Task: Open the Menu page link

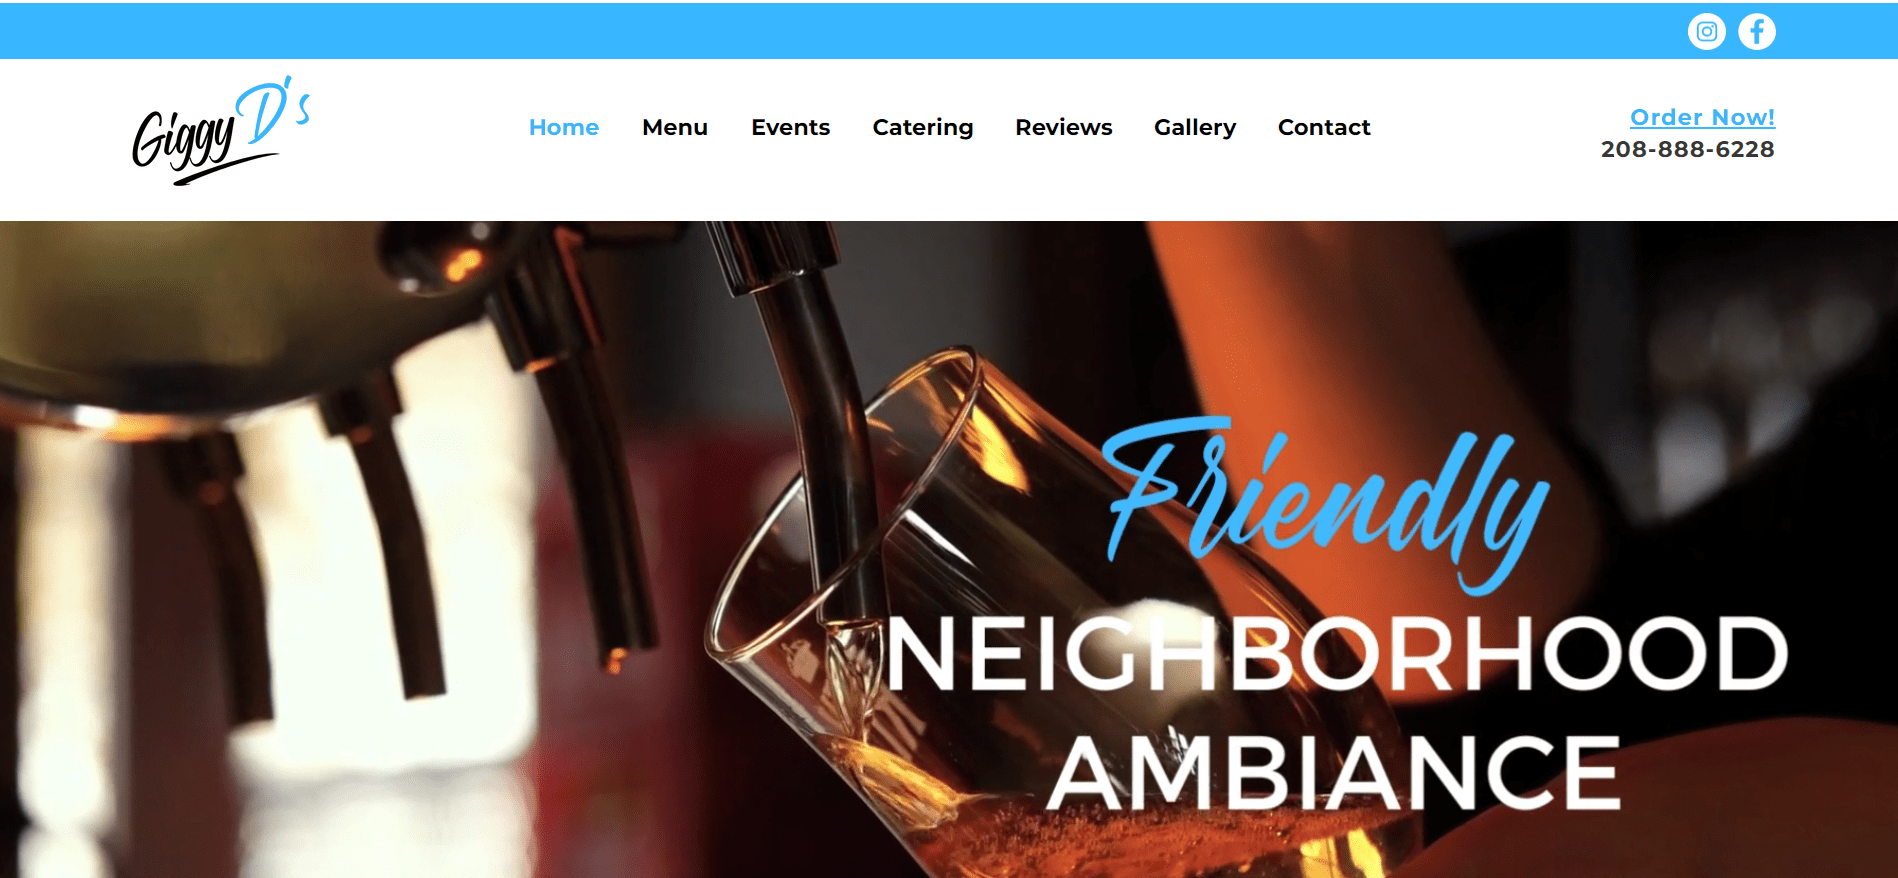Action: pyautogui.click(x=675, y=127)
